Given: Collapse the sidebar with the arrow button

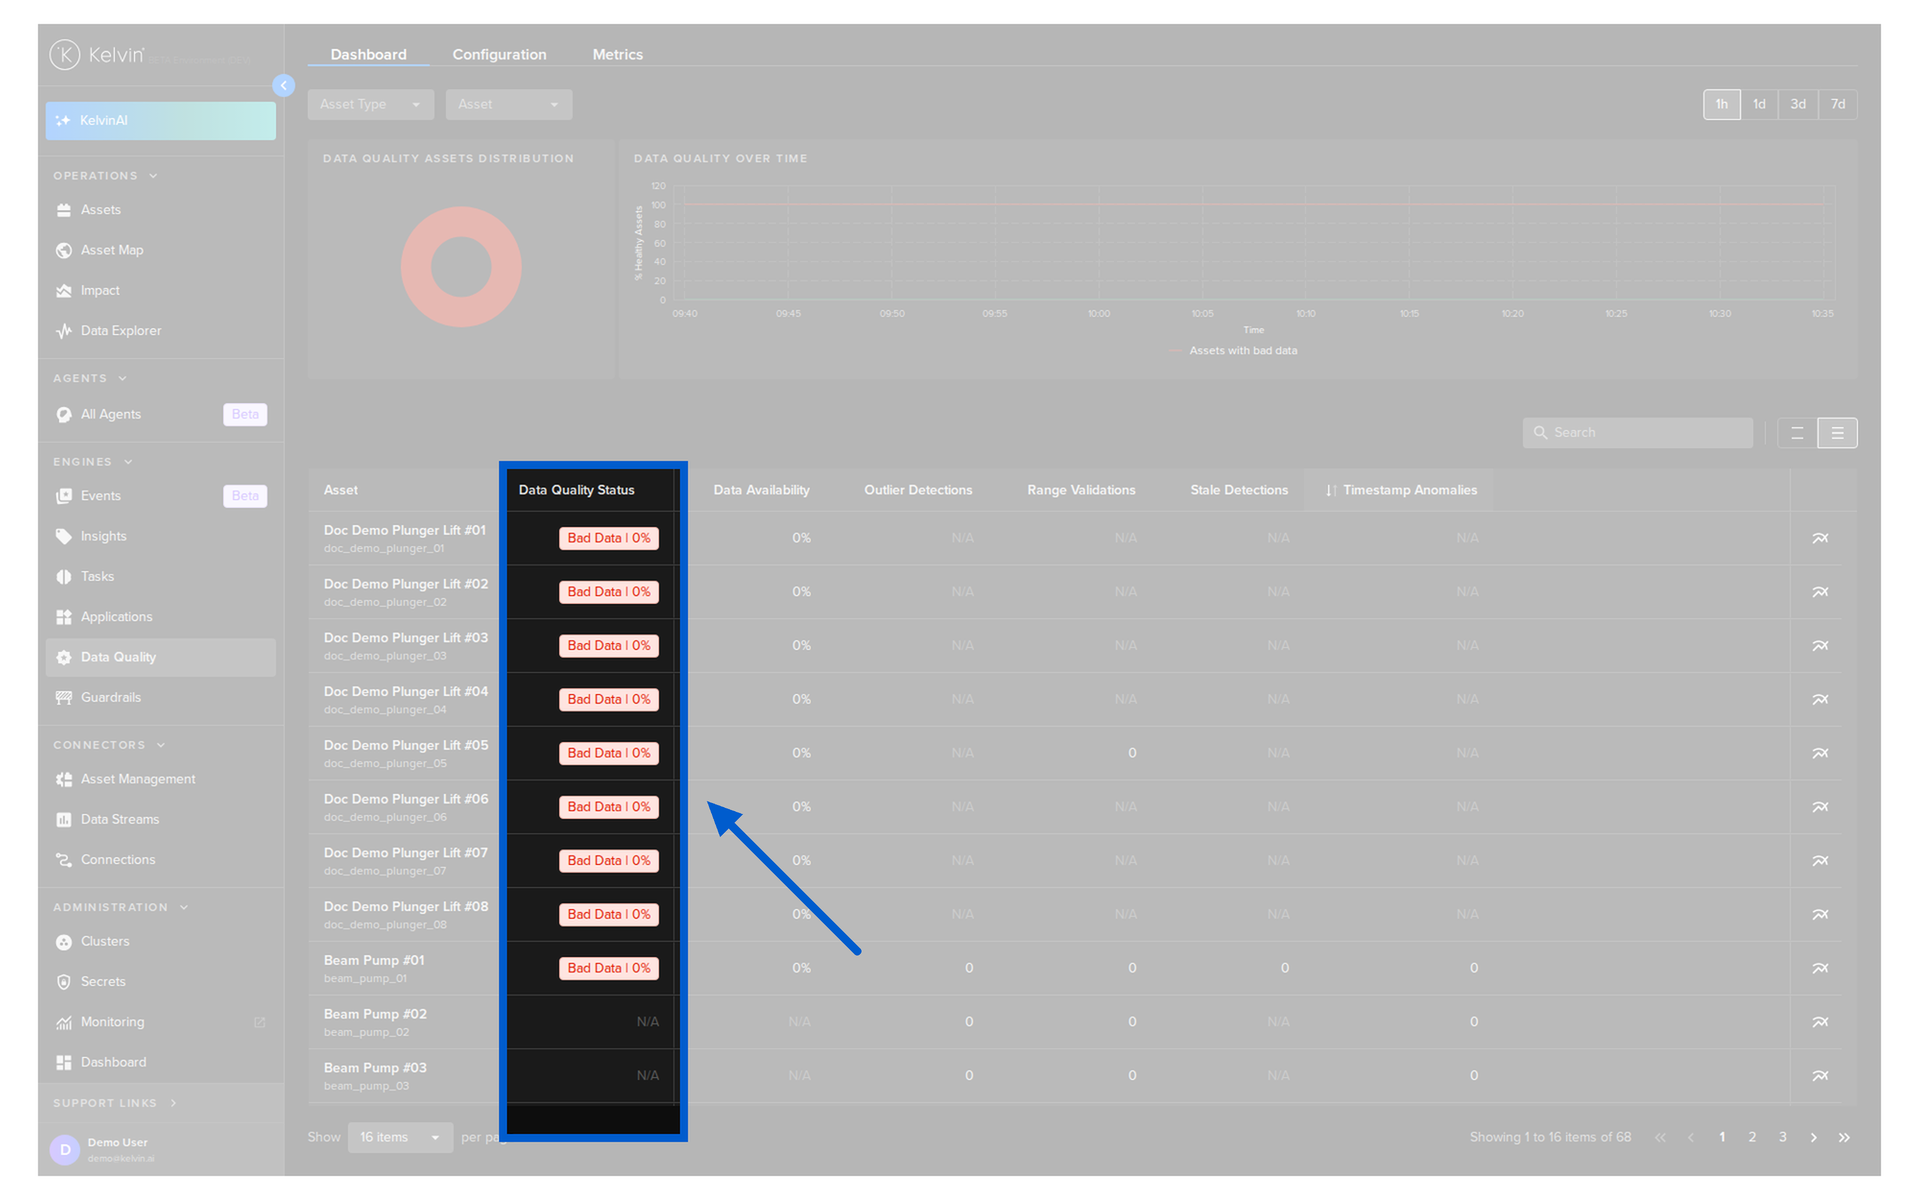Looking at the screenshot, I should coord(284,86).
